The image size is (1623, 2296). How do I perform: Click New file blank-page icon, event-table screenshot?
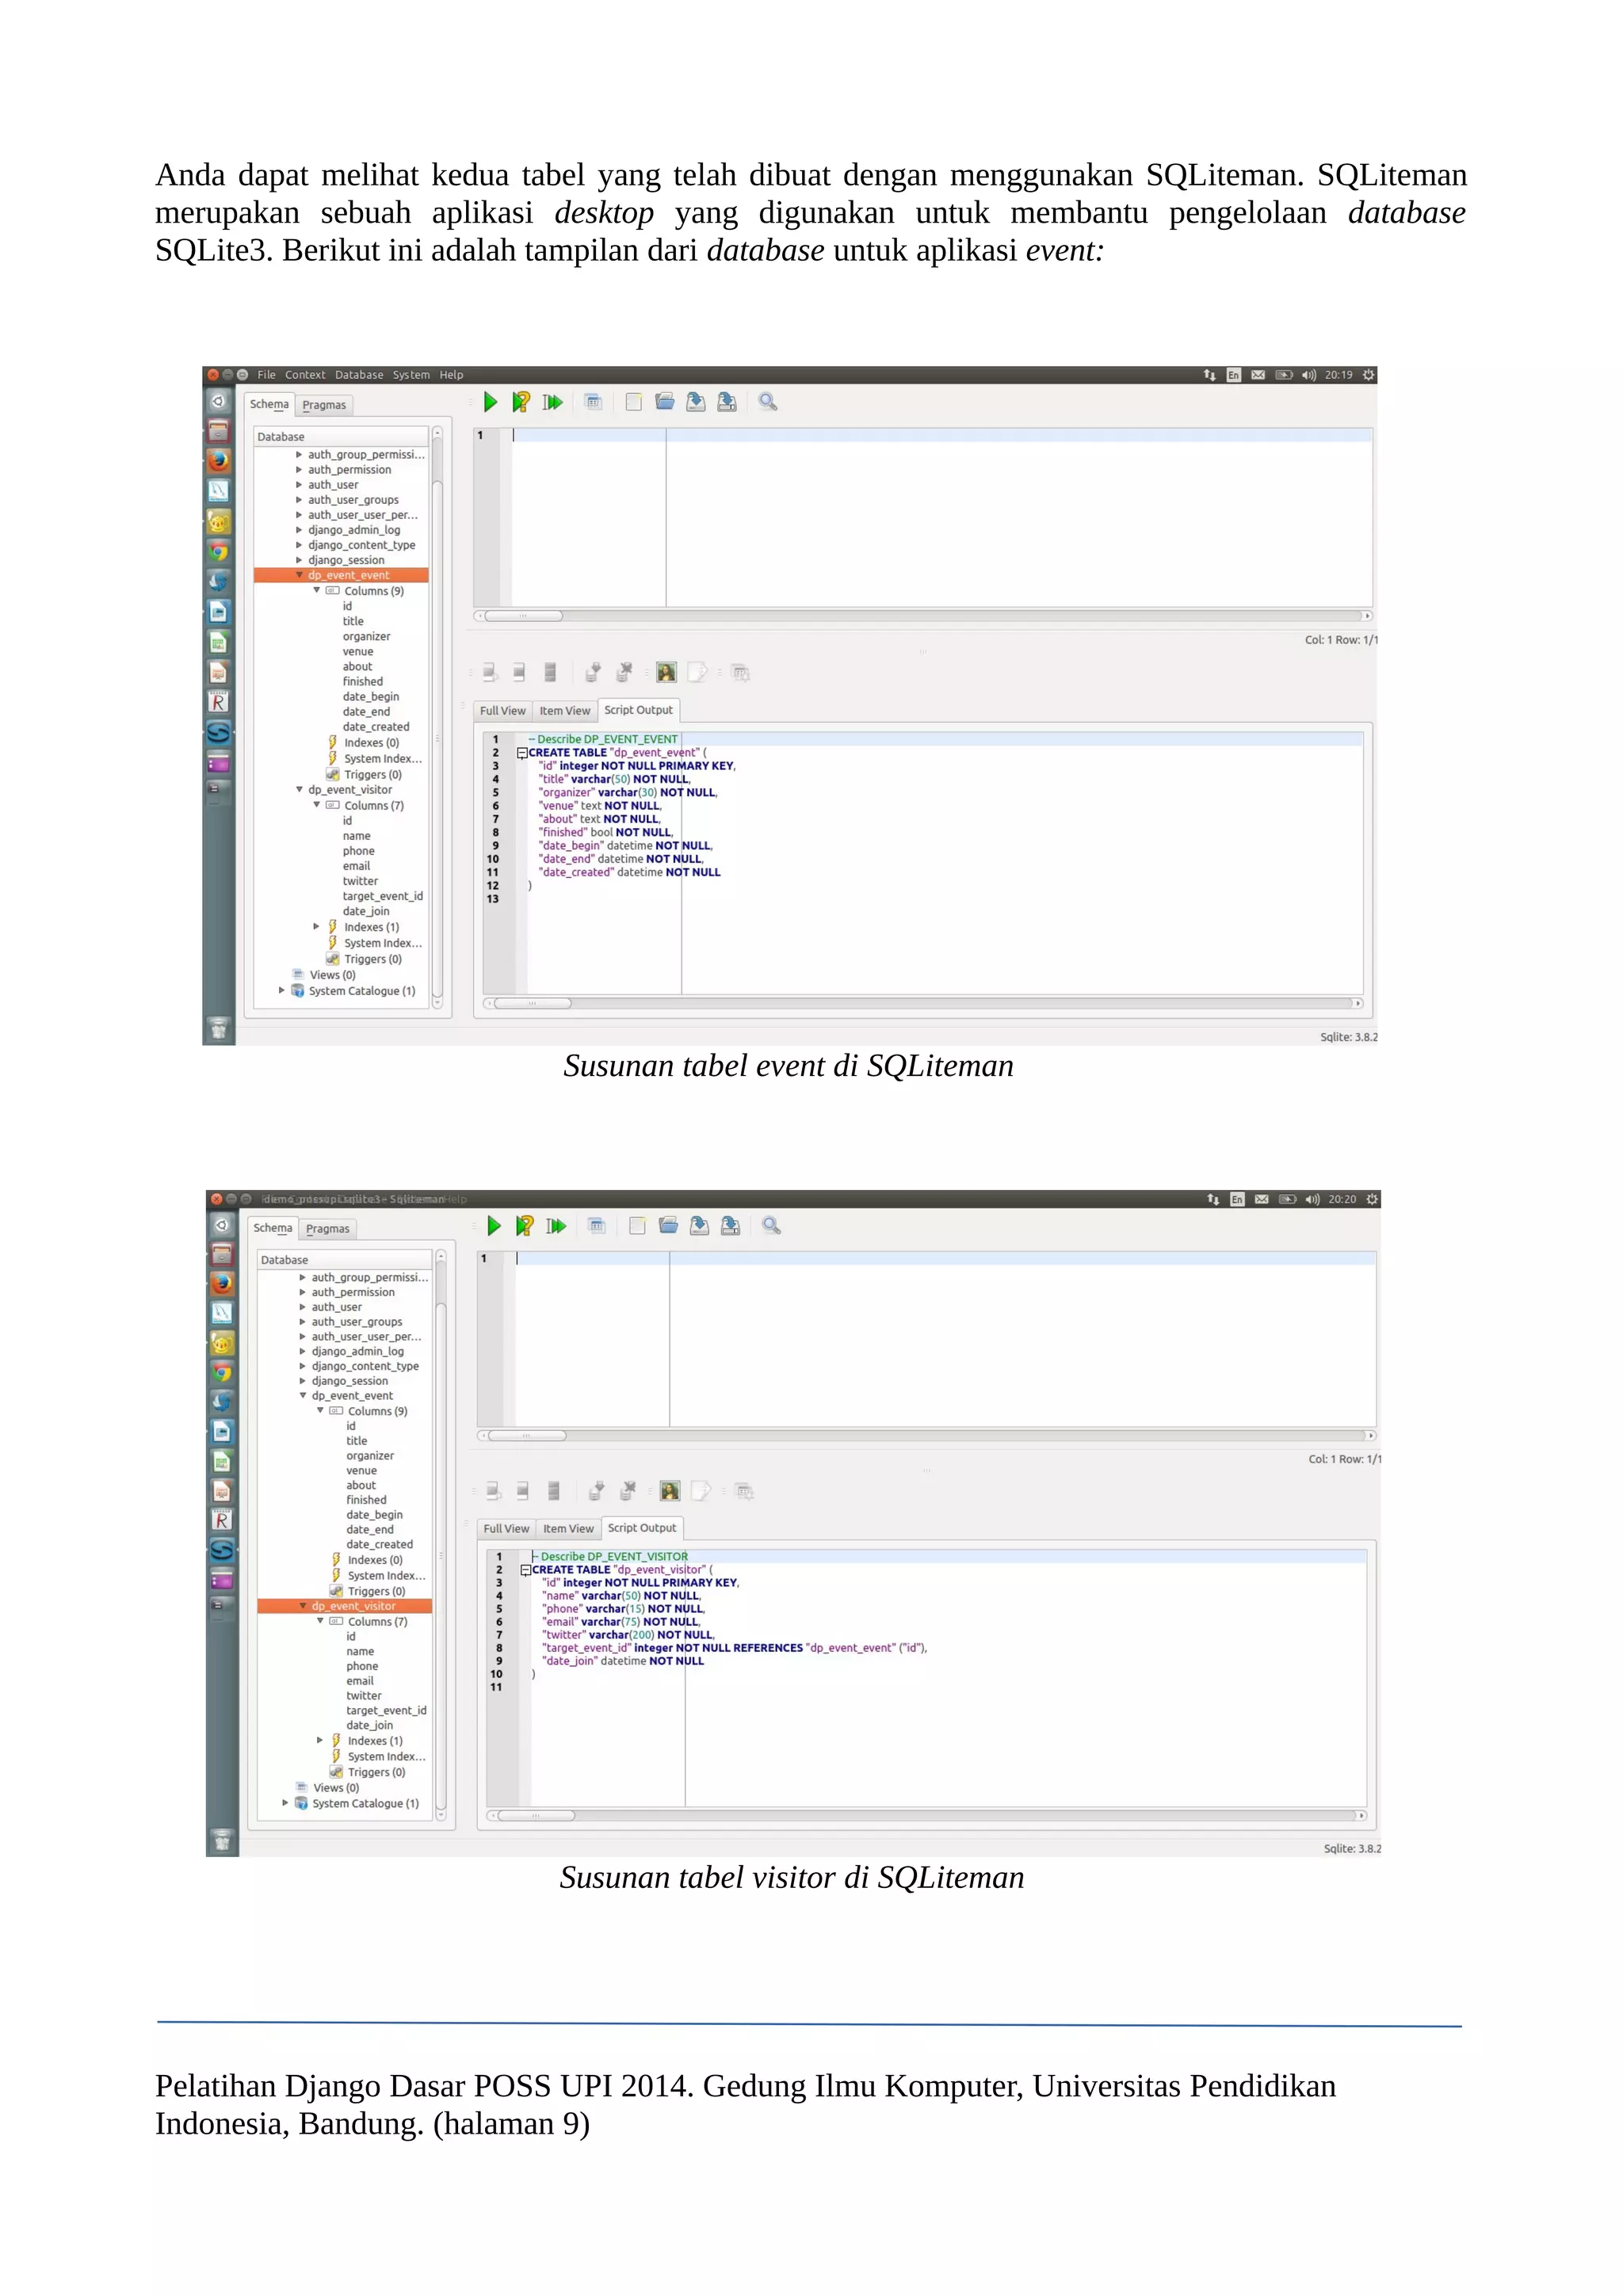pos(633,402)
